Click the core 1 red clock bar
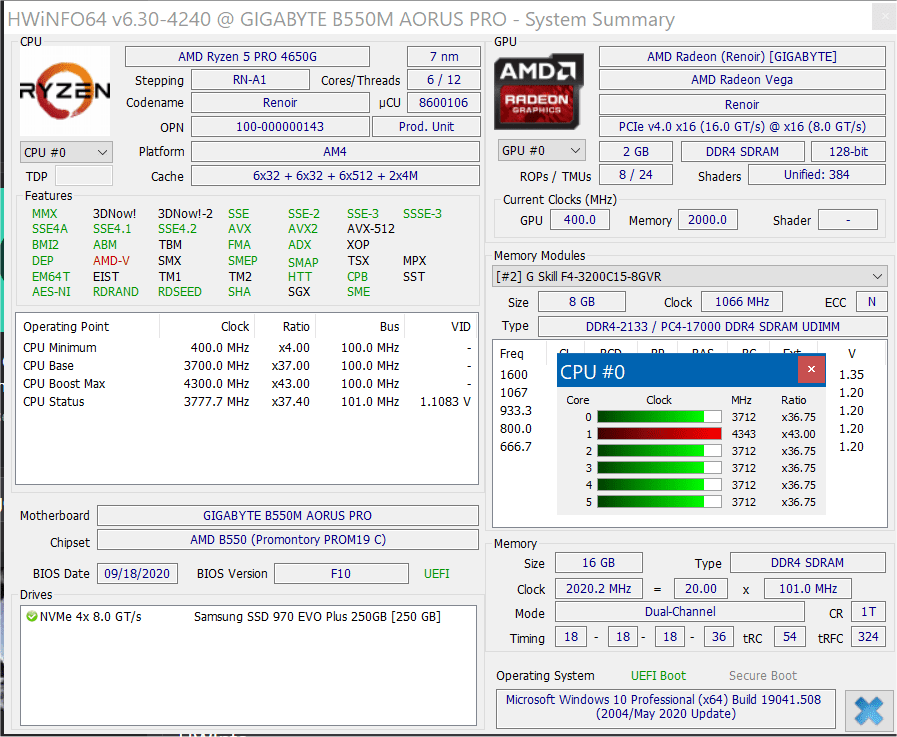897x737 pixels. pos(659,434)
